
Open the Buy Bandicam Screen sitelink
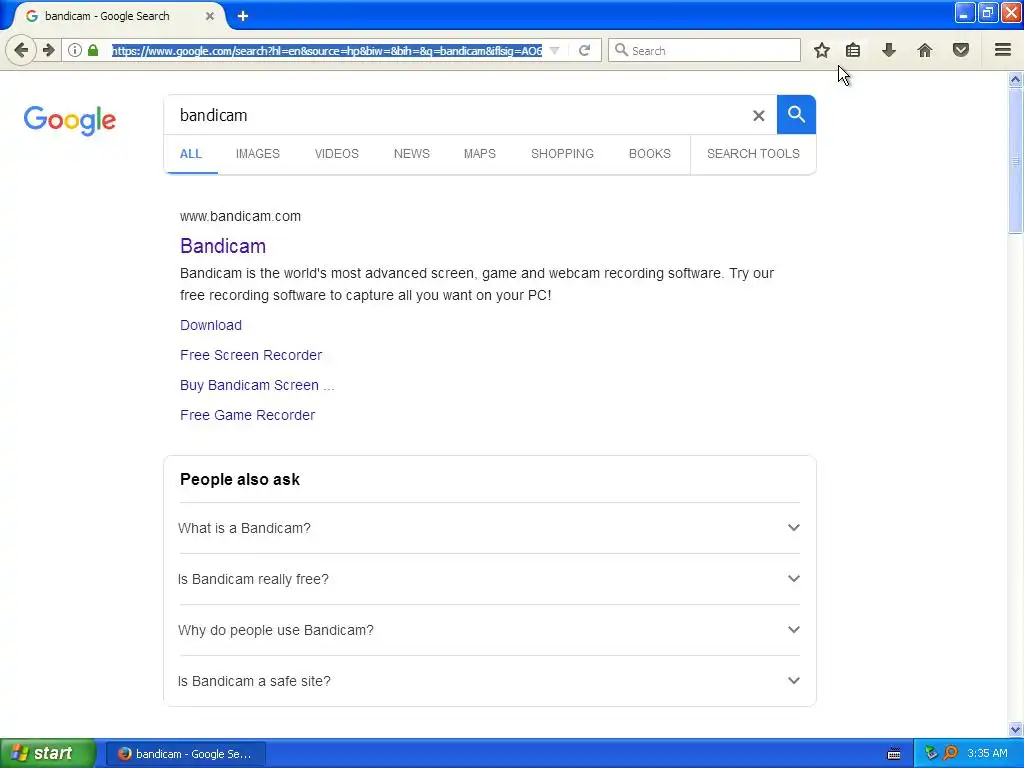257,385
